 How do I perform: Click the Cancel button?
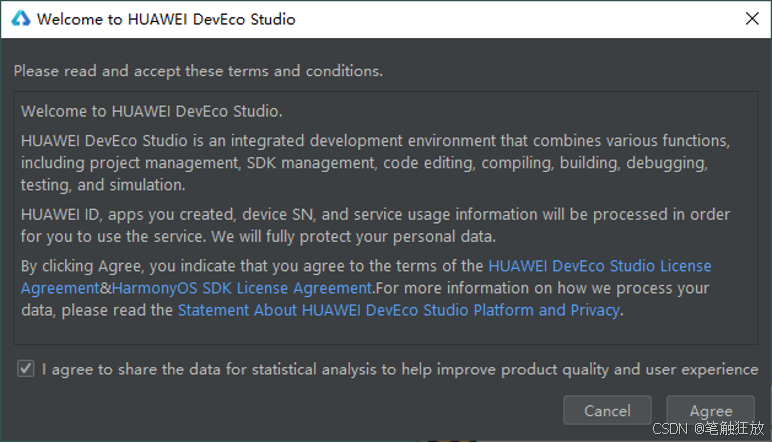pyautogui.click(x=607, y=410)
